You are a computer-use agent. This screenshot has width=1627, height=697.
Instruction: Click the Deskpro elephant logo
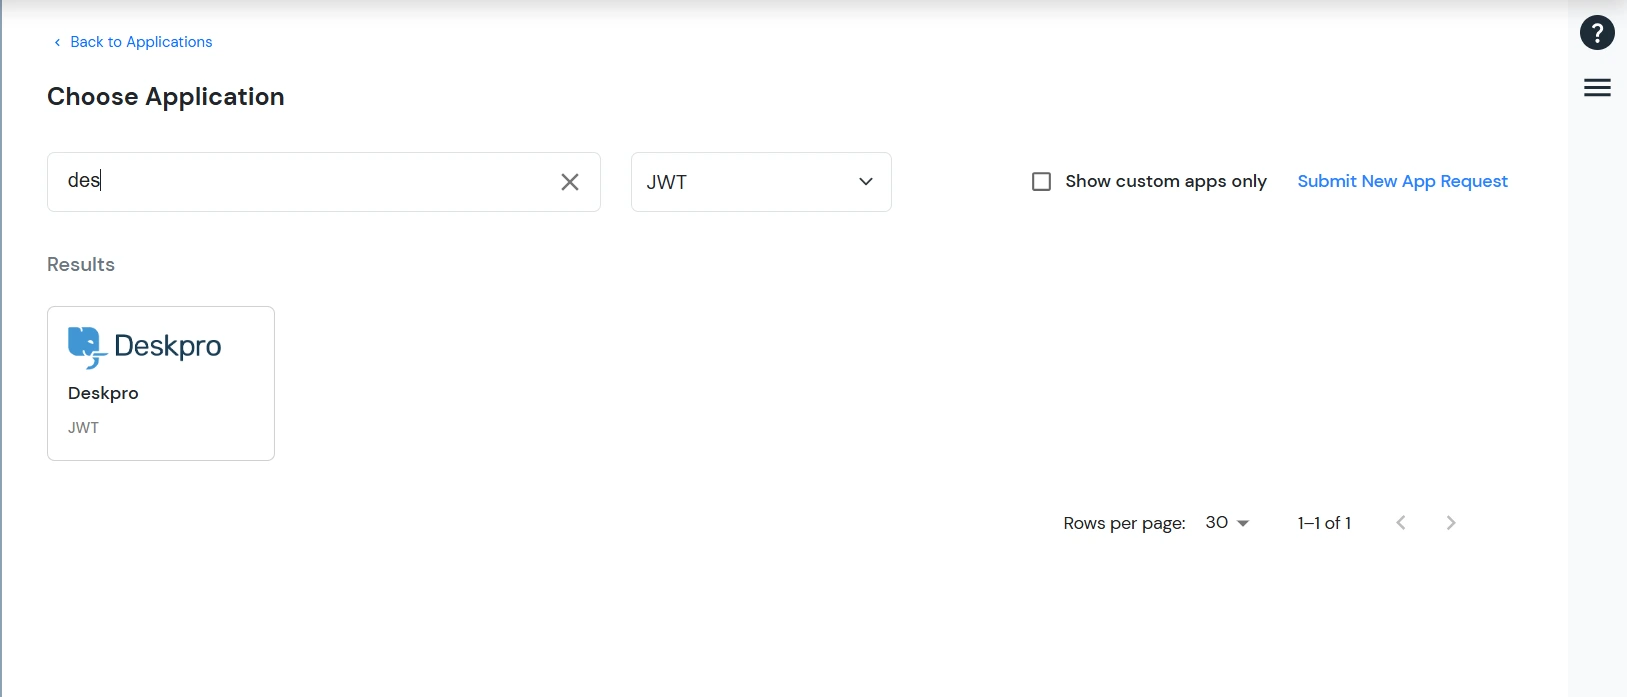(87, 347)
